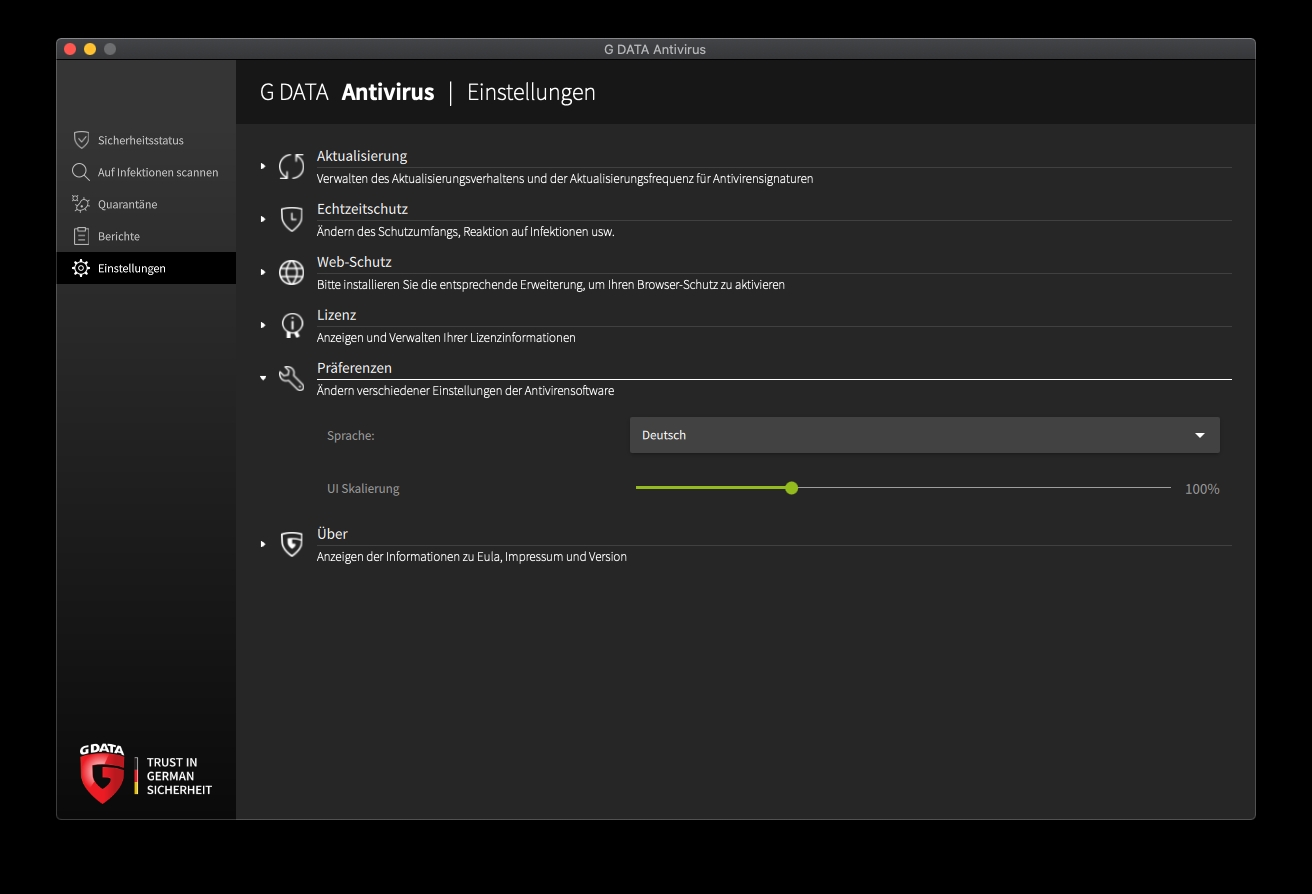1312x894 pixels.
Task: Click the Aktualisierung description text
Action: (x=565, y=179)
